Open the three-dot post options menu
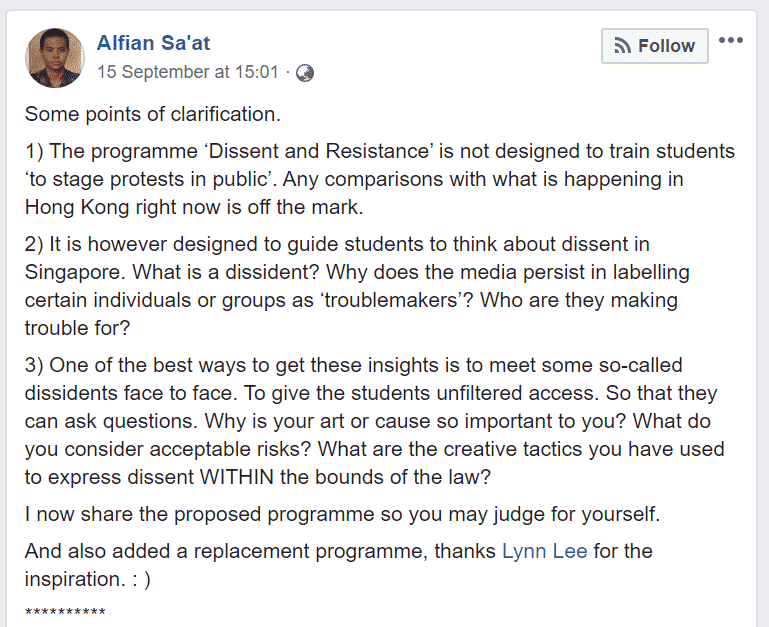 pyautogui.click(x=731, y=40)
